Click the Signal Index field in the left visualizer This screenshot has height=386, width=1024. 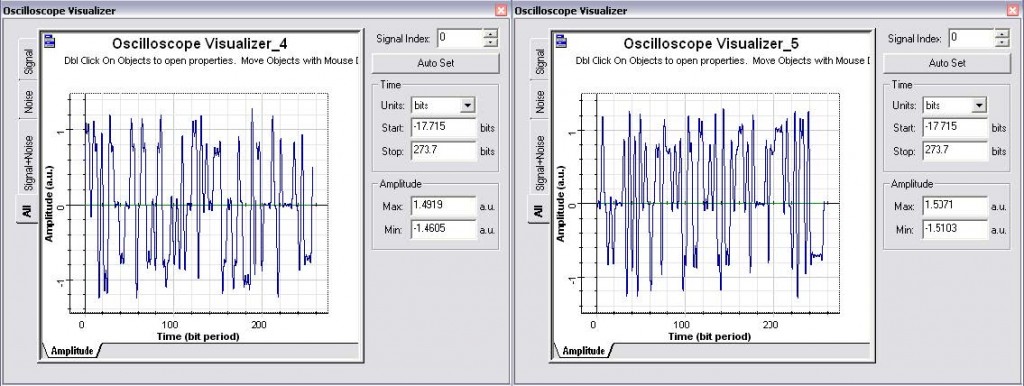pyautogui.click(x=460, y=38)
